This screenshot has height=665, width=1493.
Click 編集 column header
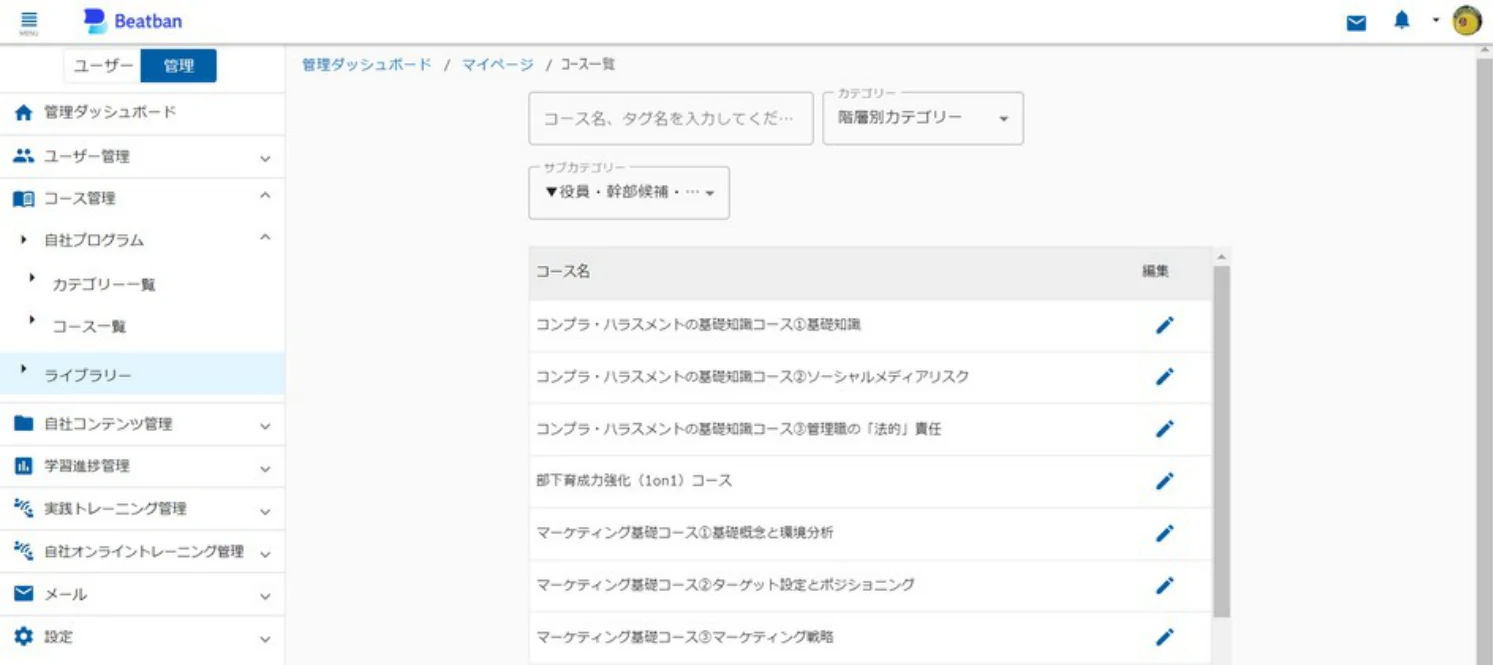click(x=1155, y=271)
